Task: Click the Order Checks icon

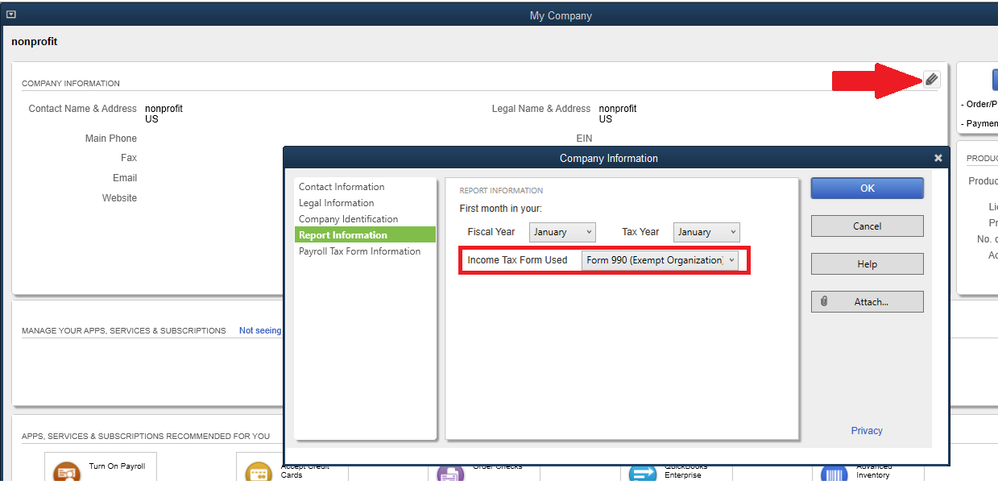Action: (450, 474)
